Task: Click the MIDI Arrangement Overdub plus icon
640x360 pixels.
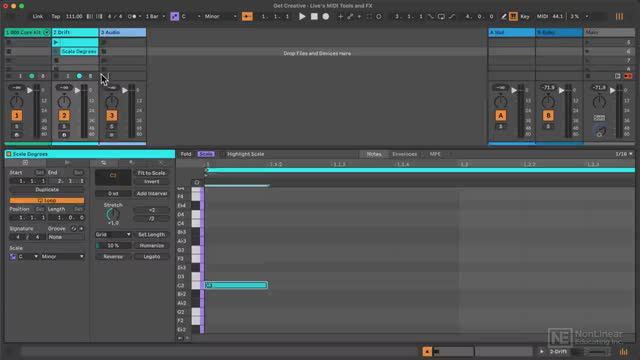Action: [x=340, y=16]
